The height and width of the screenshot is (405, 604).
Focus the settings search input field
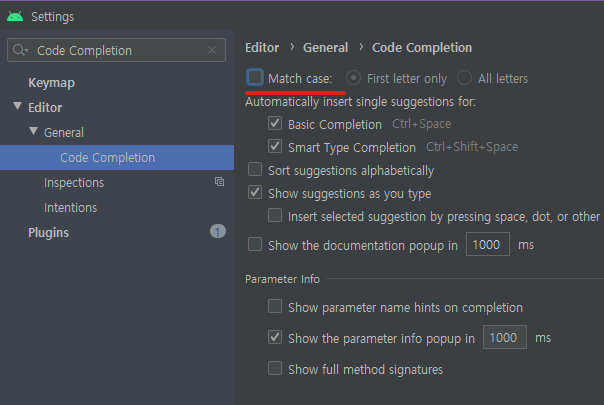[x=116, y=50]
